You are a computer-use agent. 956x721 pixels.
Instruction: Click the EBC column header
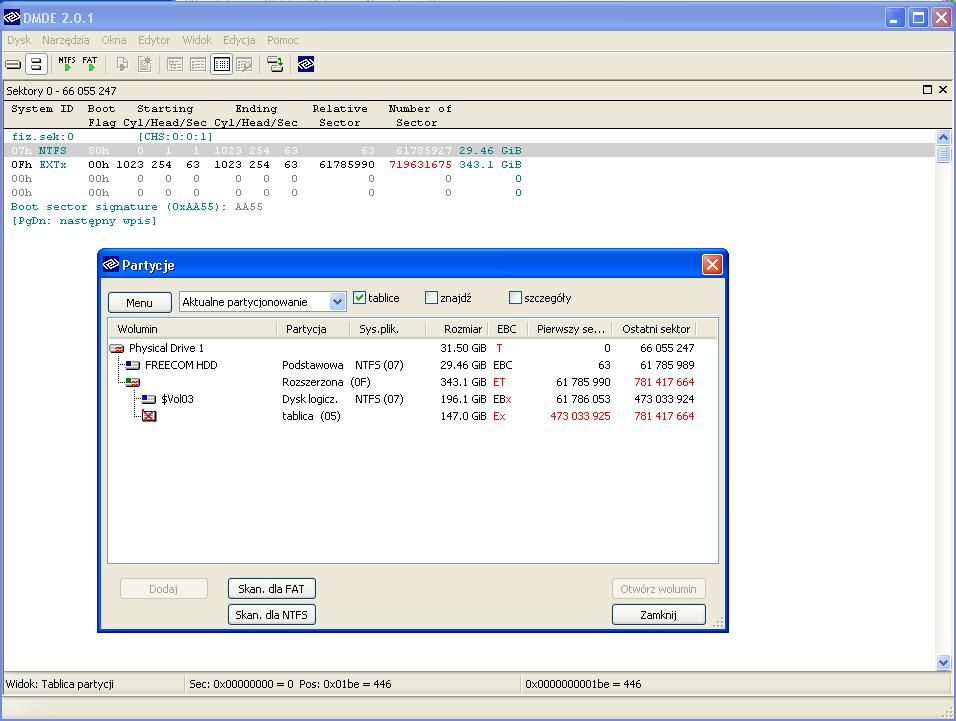[x=507, y=329]
